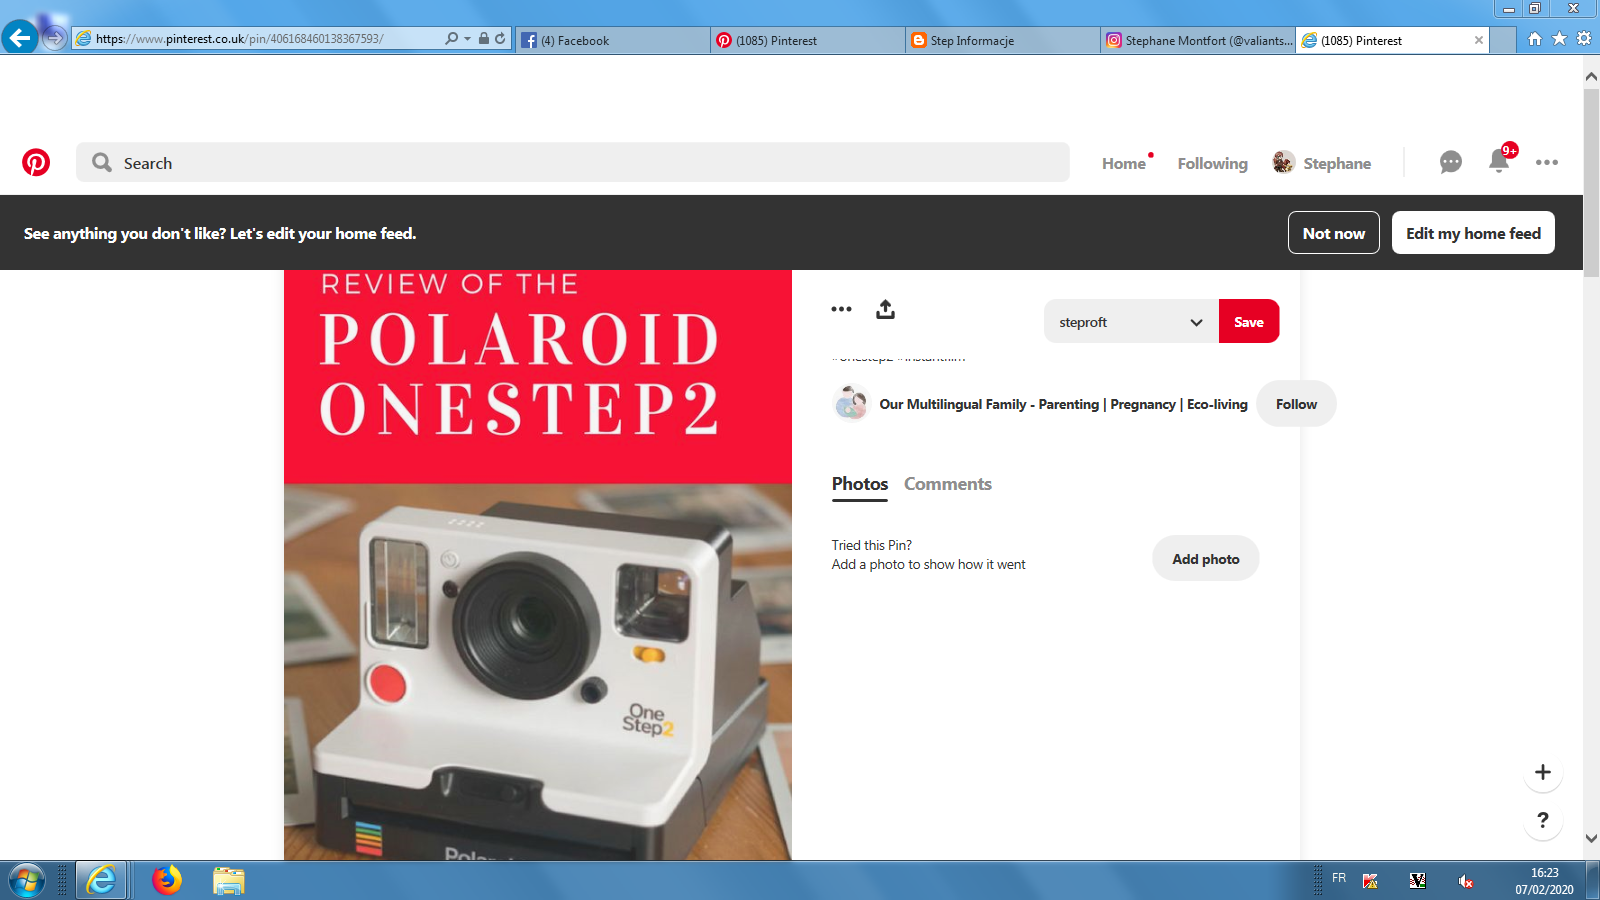This screenshot has width=1600, height=900.
Task: Click the Windows Start button
Action: 27,880
